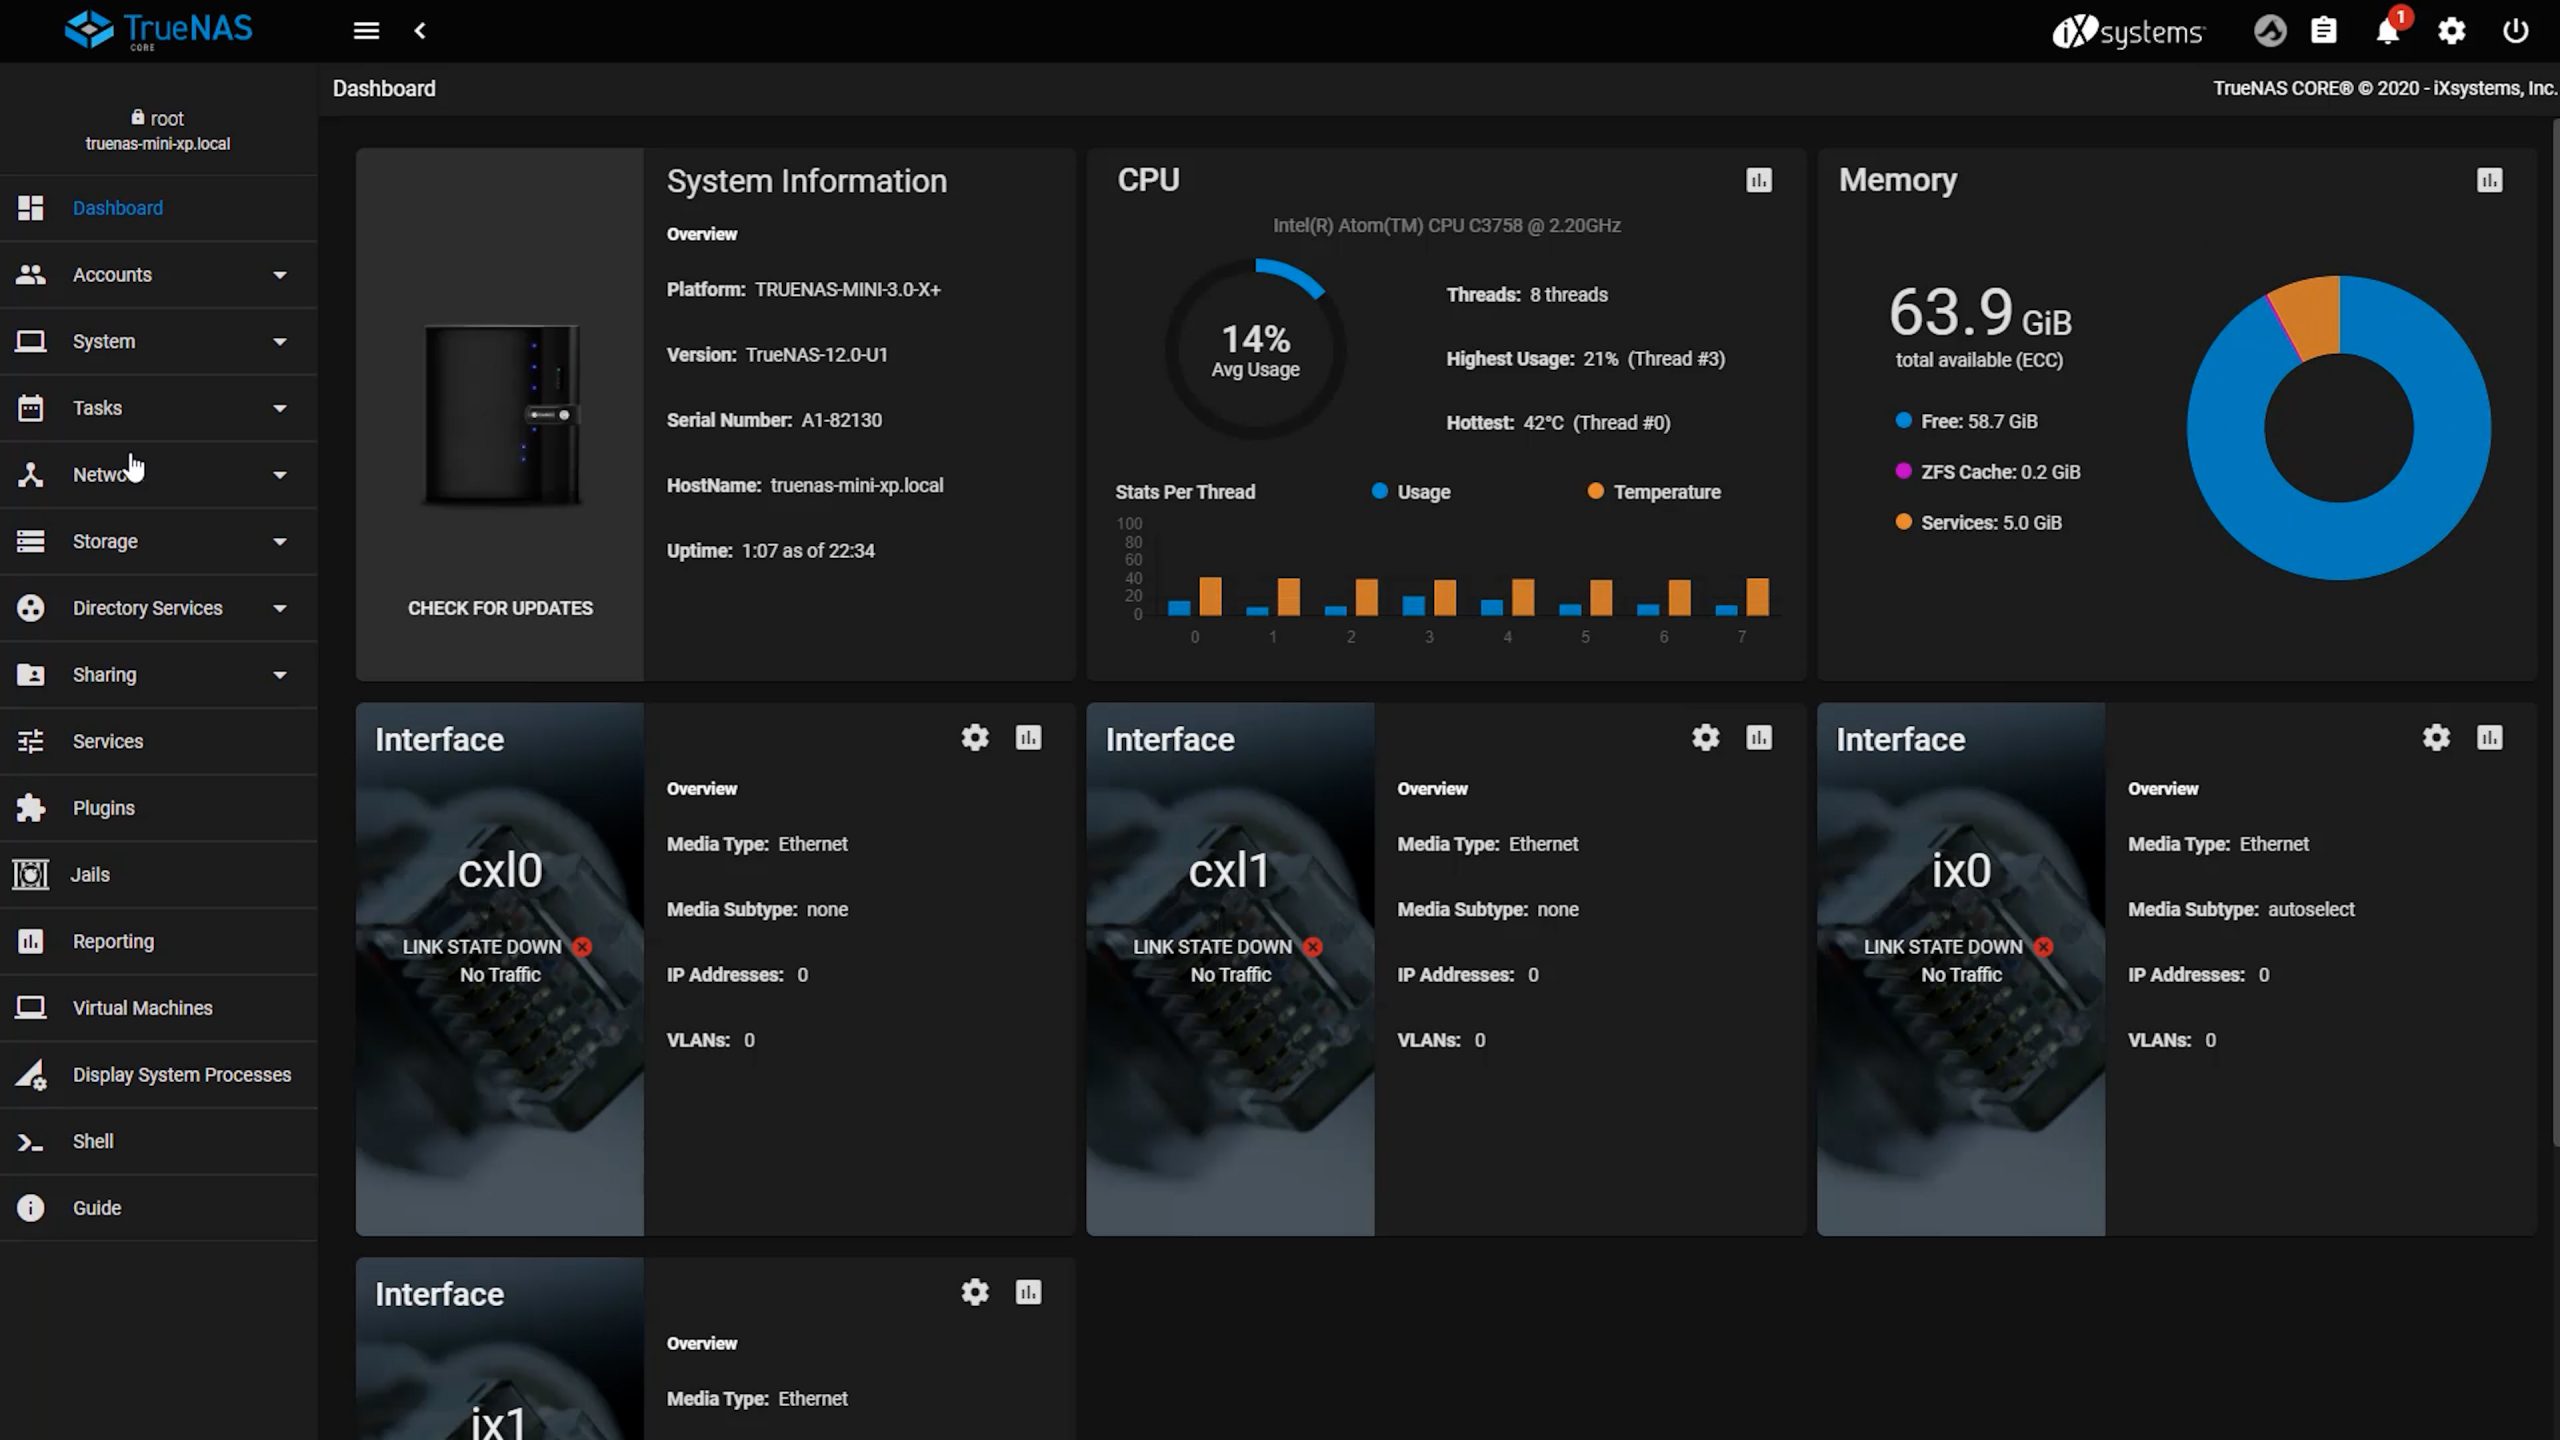Screen dimensions: 2560x1440
Task: Click the iXsystems logo link
Action: click(2127, 32)
